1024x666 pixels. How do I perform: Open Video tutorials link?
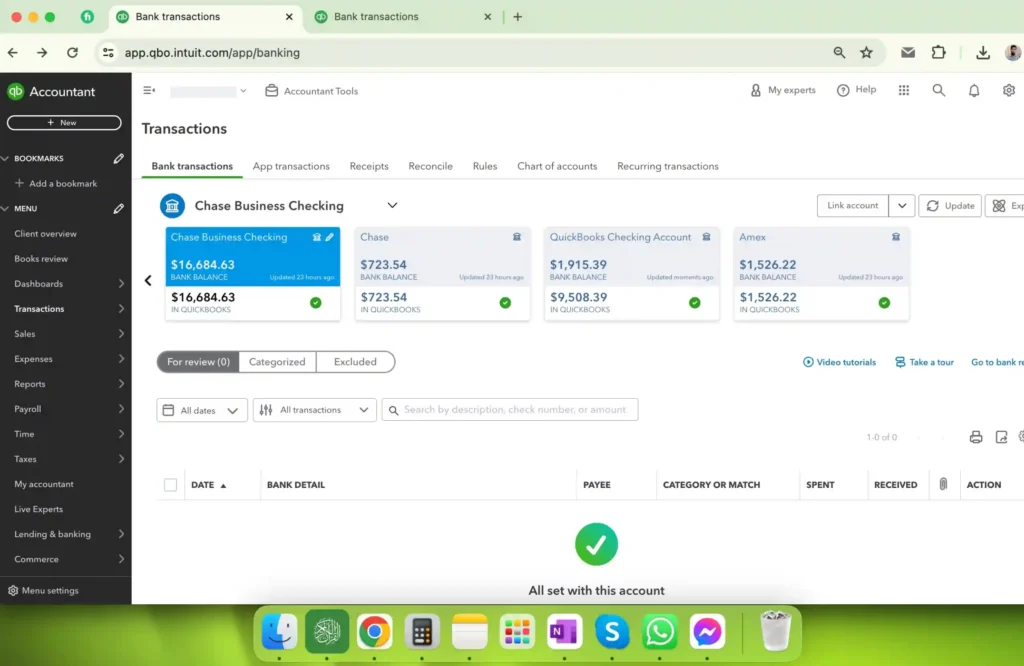pos(839,362)
